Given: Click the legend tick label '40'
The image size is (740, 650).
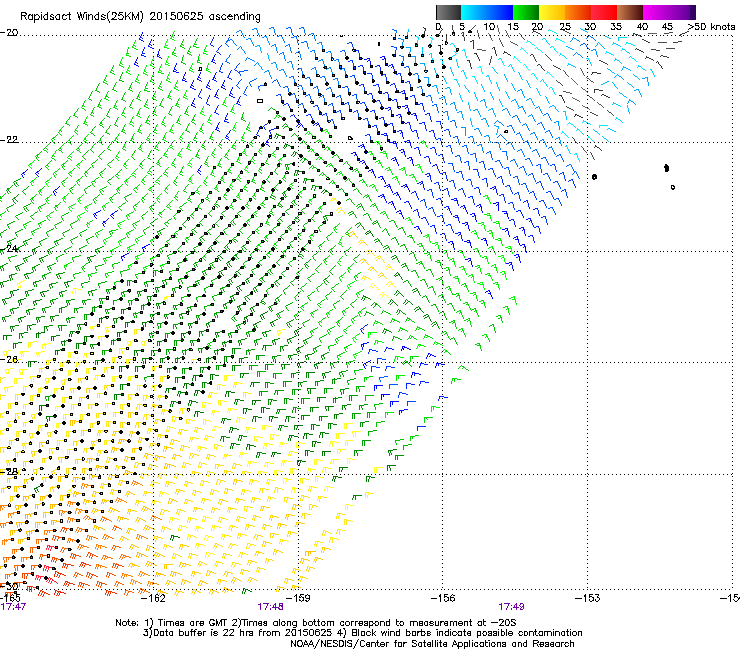Looking at the screenshot, I should pyautogui.click(x=642, y=27).
